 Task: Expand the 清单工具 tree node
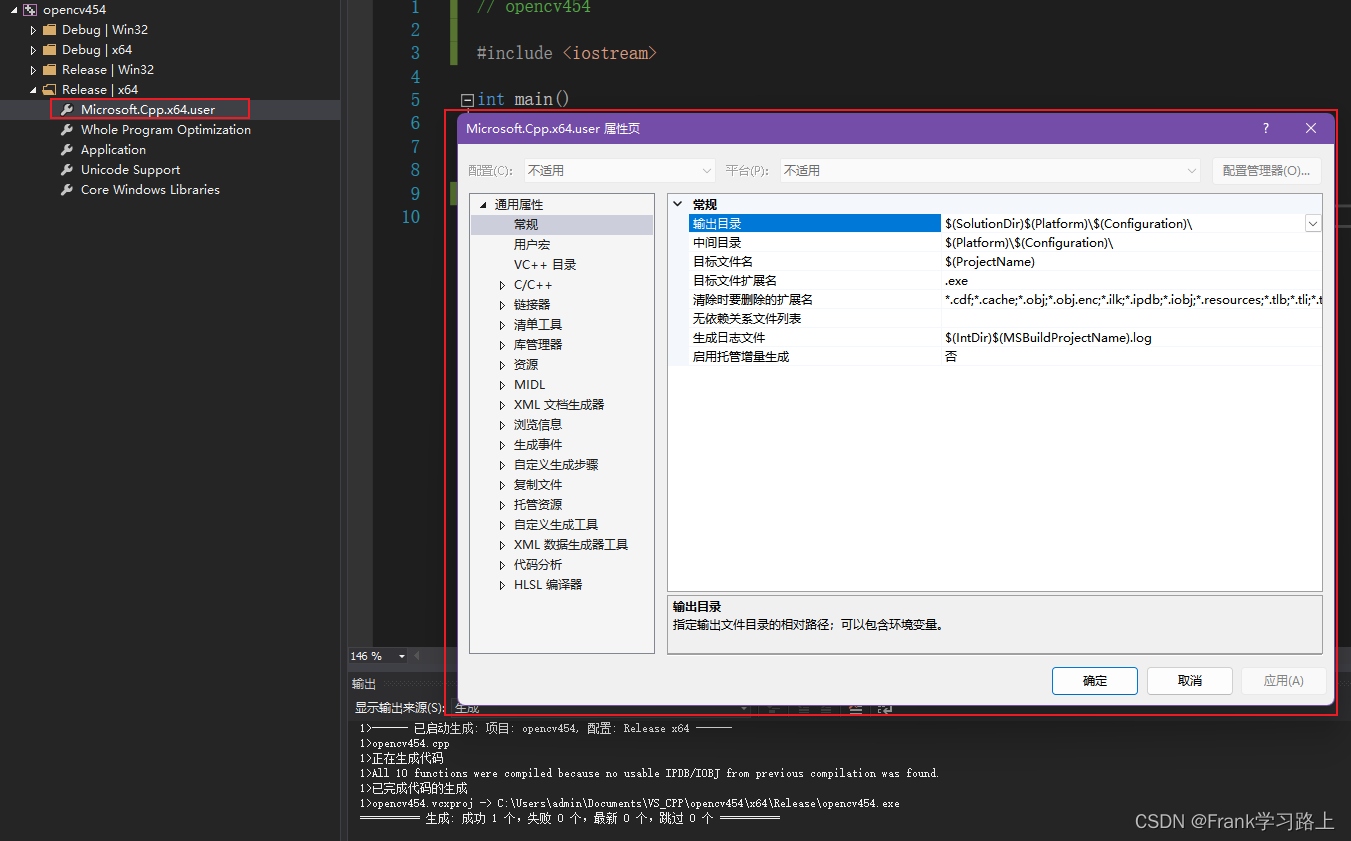tap(502, 325)
